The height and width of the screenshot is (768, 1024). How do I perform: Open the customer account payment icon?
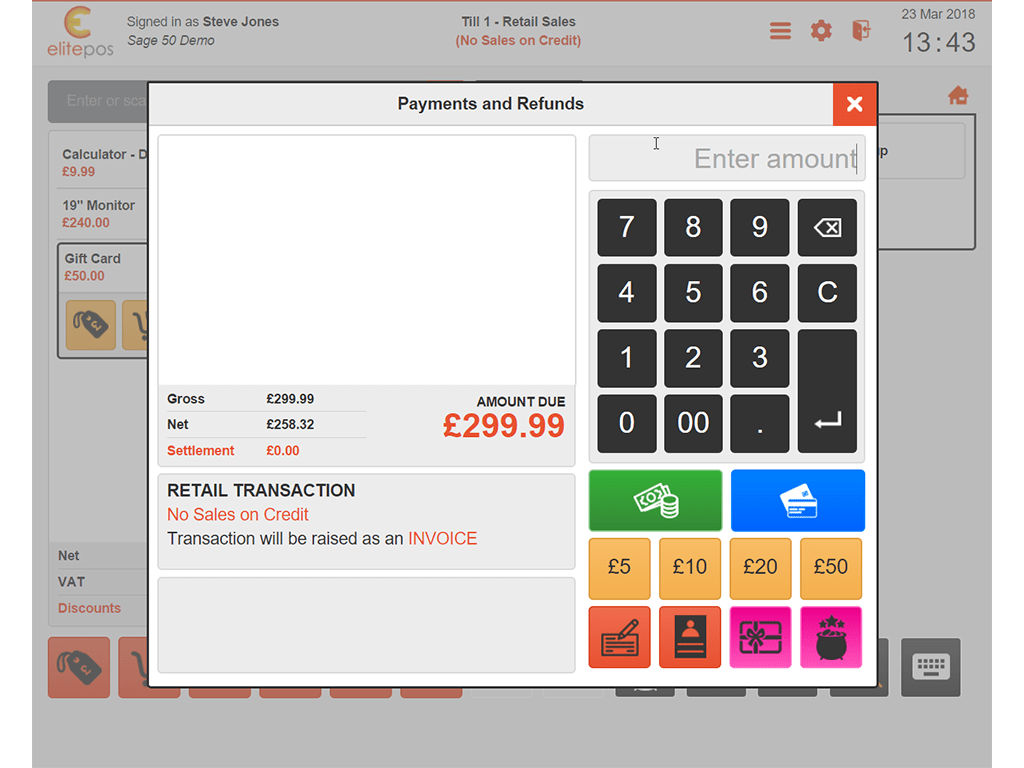pos(689,637)
